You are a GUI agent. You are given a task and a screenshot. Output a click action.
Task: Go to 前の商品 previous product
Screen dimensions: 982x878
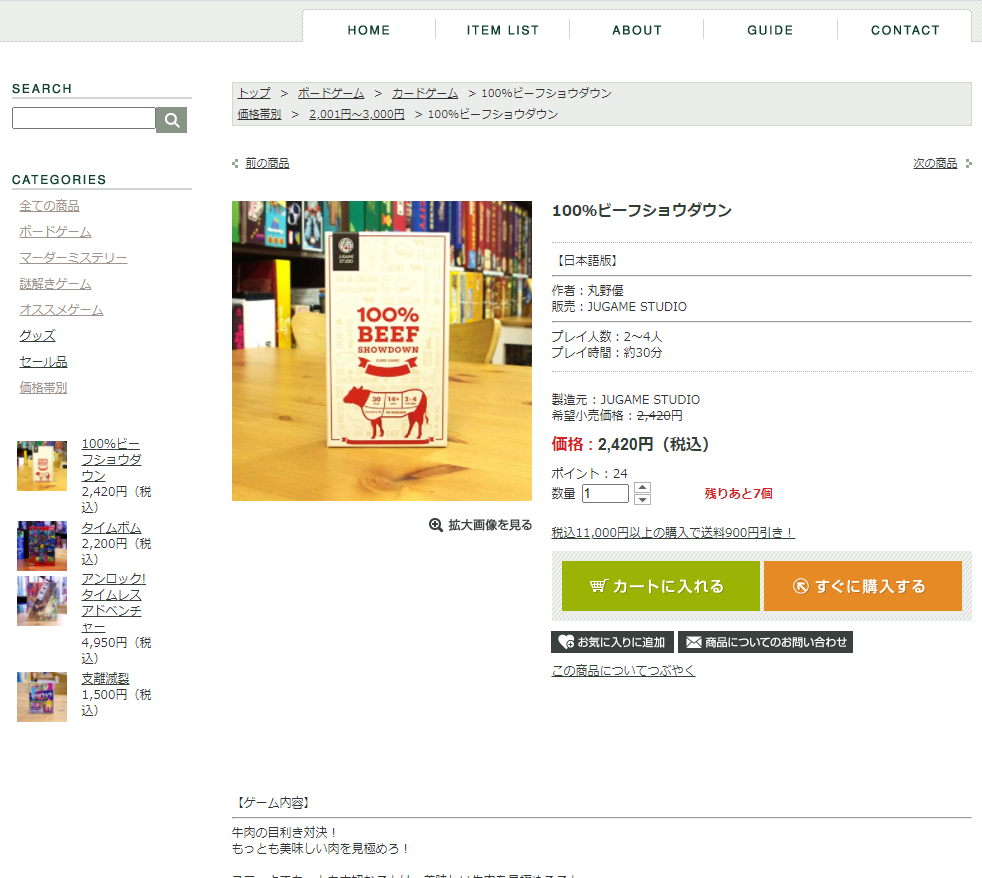[267, 163]
